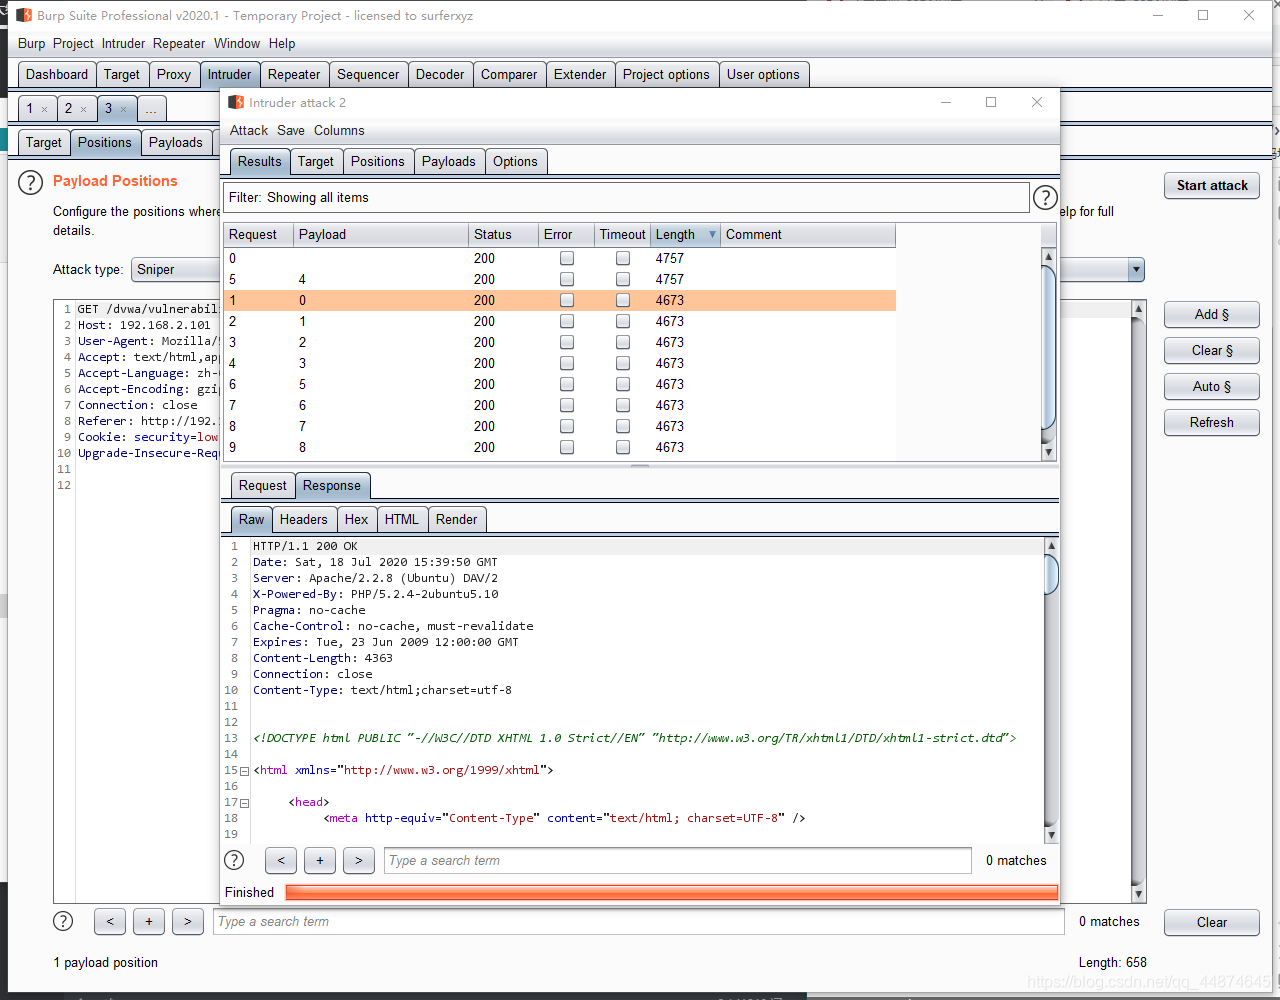
Task: Open response search options plus button
Action: click(320, 860)
